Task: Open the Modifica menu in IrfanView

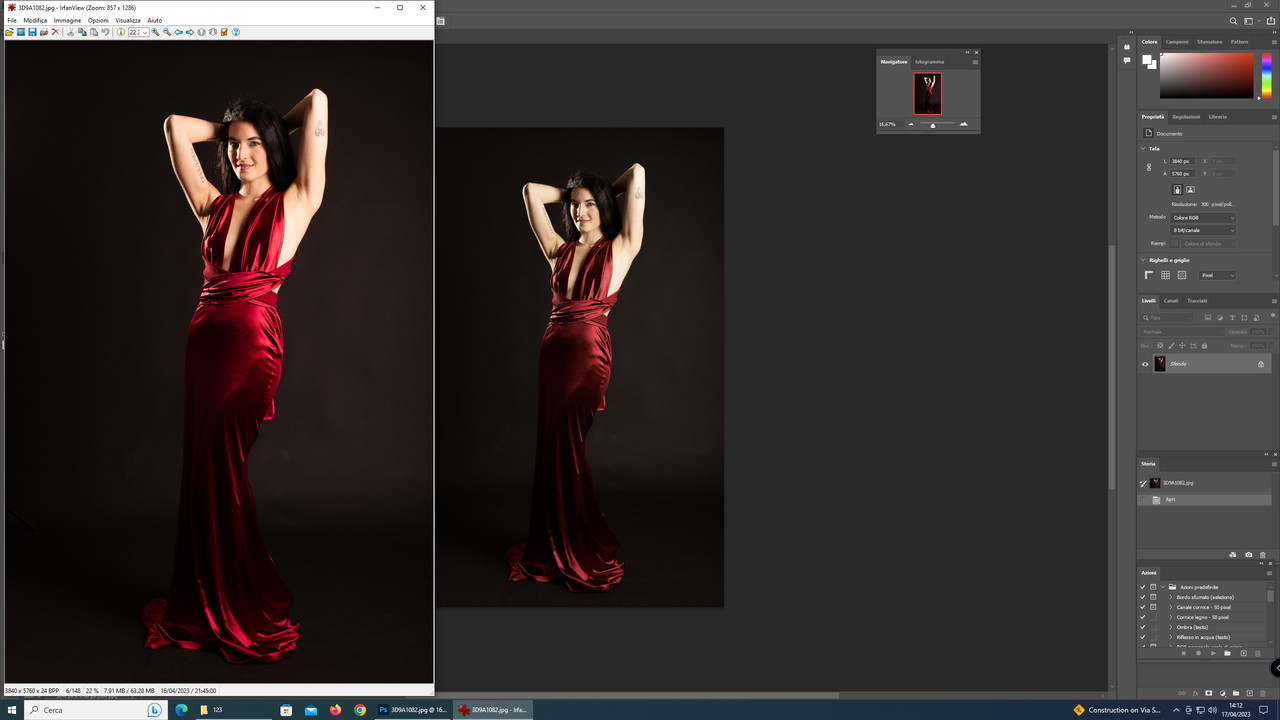Action: click(35, 20)
